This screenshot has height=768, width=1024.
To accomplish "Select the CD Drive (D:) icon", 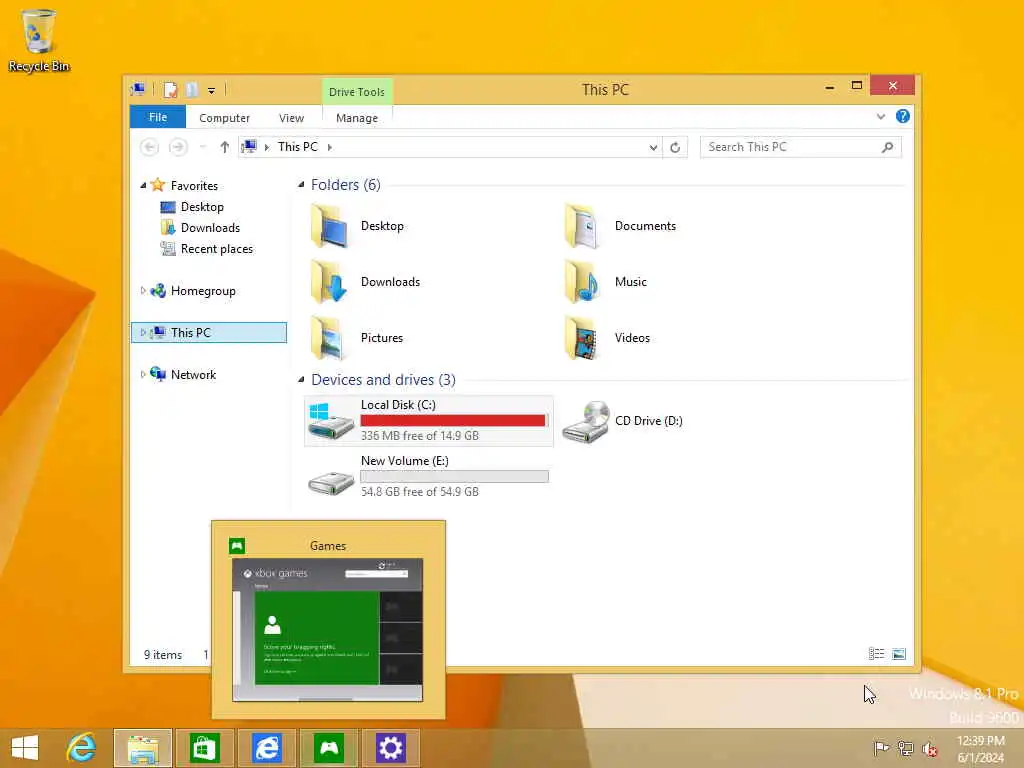I will pos(586,422).
